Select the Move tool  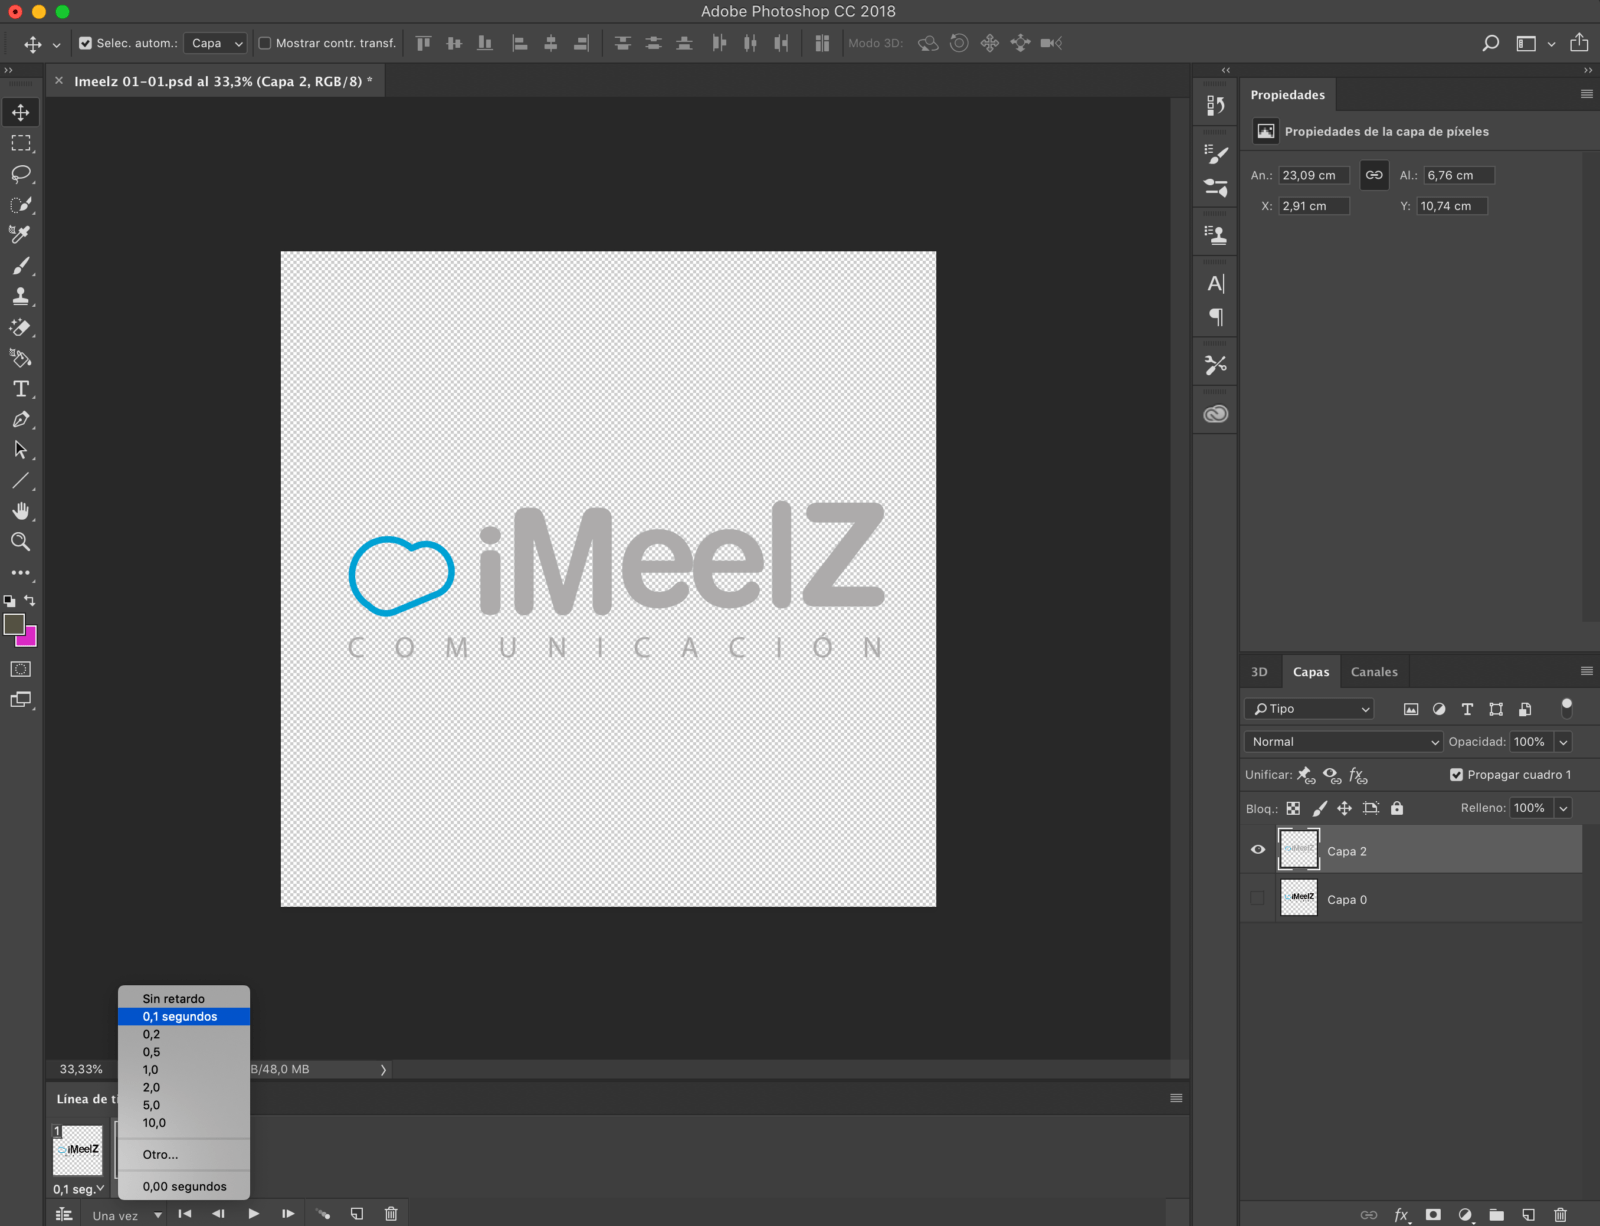21,112
